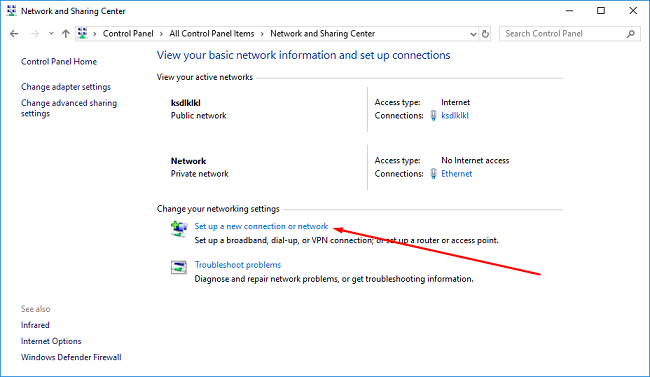The image size is (650, 377).
Task: Select Control Panel breadcrumb
Action: [x=128, y=34]
